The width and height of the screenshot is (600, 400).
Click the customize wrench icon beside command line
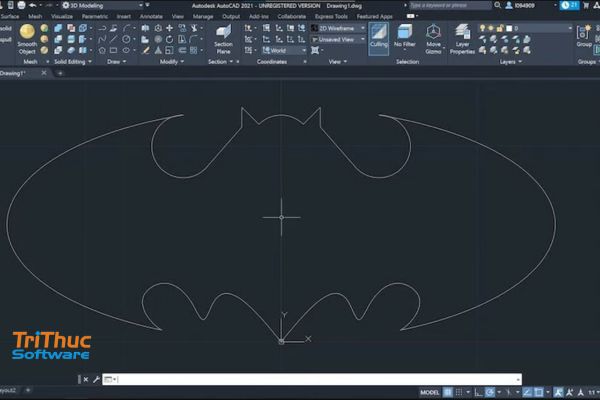coord(96,379)
